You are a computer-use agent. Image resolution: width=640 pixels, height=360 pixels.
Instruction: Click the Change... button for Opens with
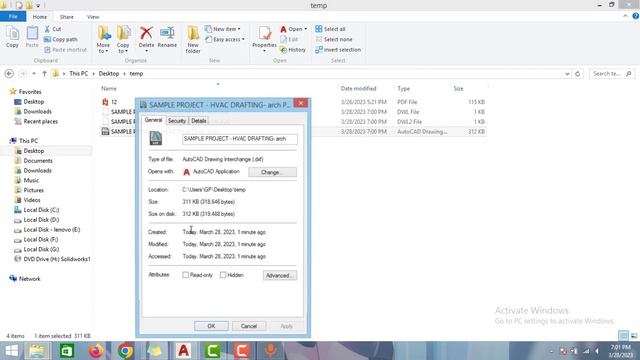(x=272, y=172)
